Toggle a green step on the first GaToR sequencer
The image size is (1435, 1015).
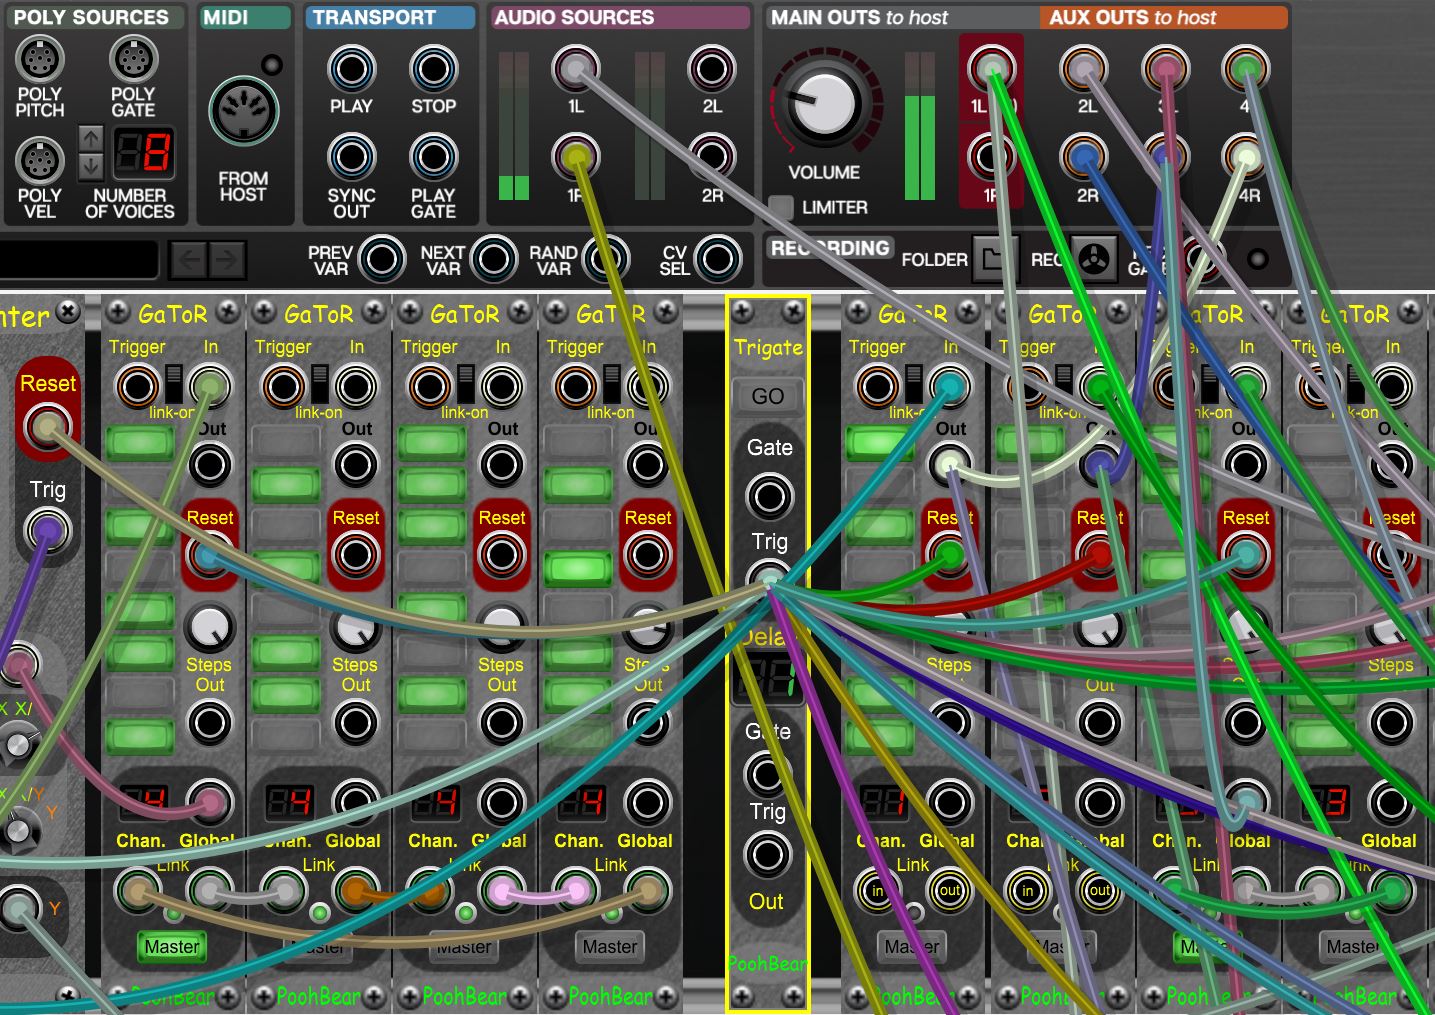[139, 442]
